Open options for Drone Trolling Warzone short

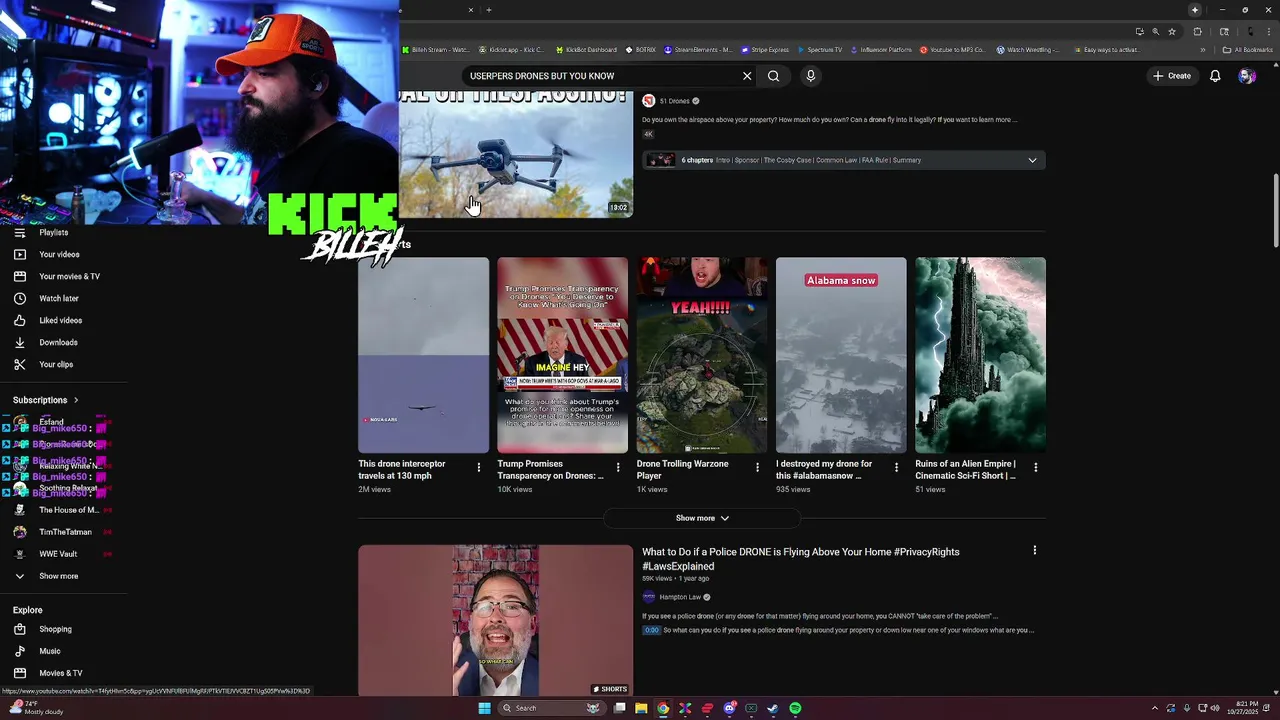point(757,467)
